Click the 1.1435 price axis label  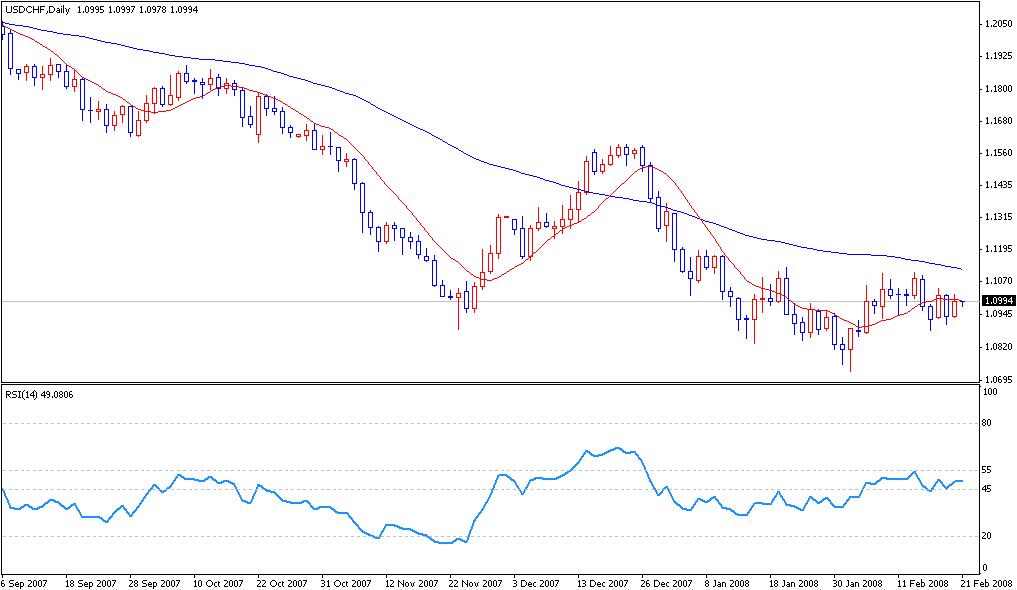click(998, 185)
